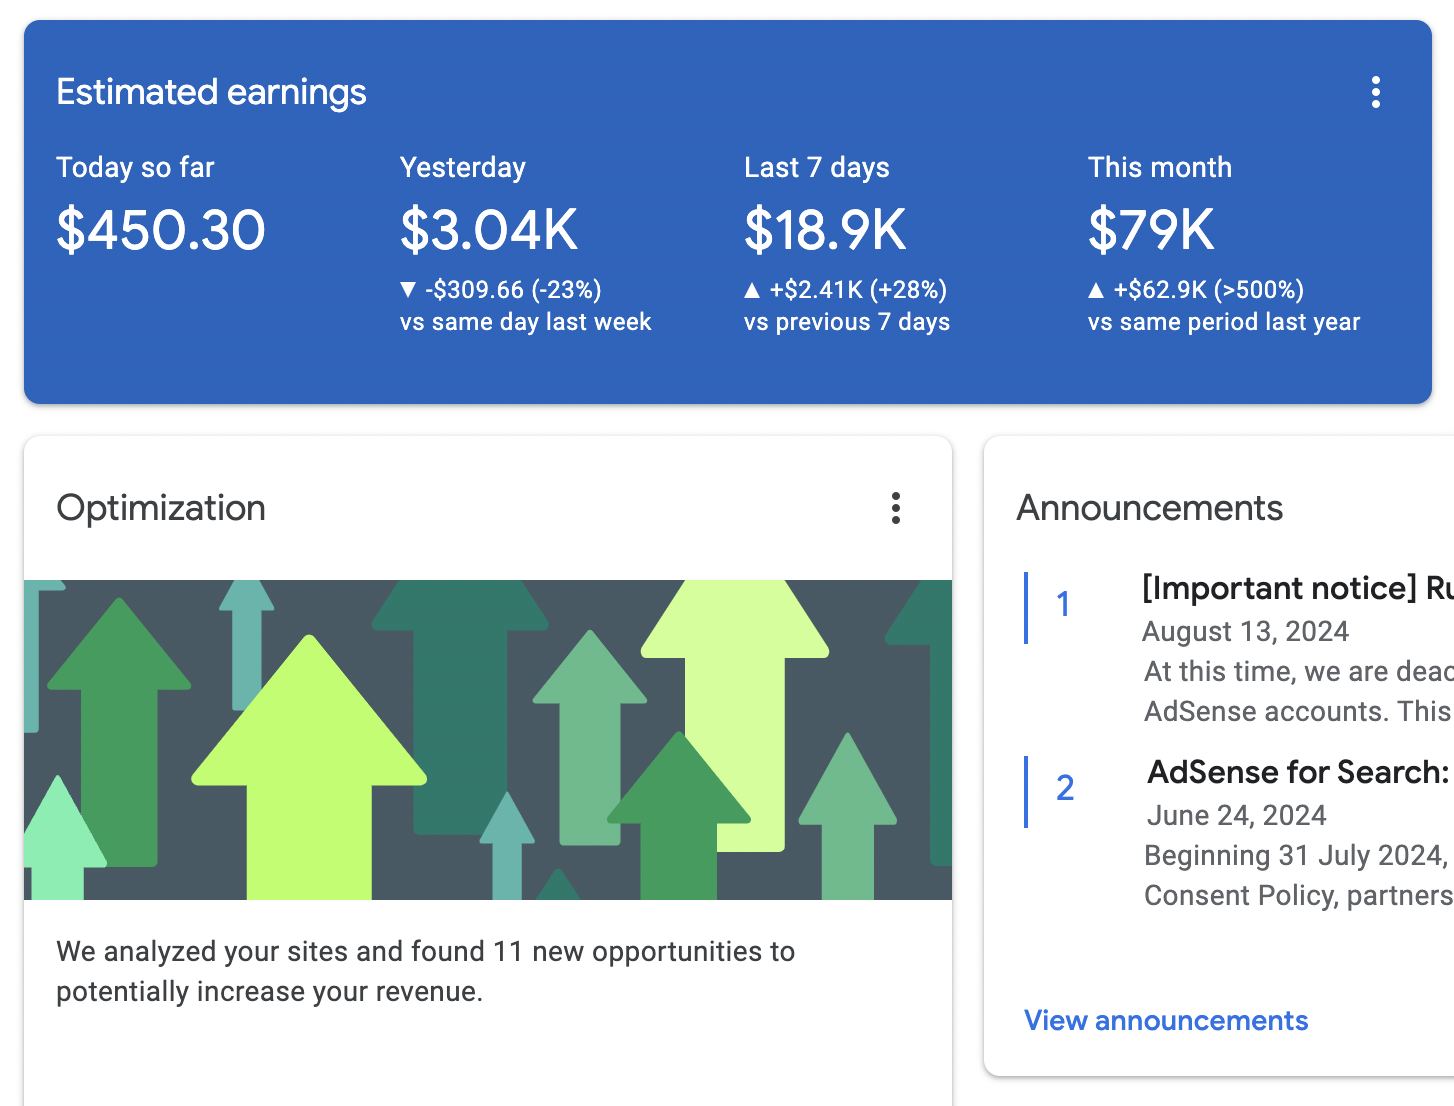The image size is (1454, 1106).
Task: Click the Announcements panel heading
Action: pyautogui.click(x=1149, y=508)
